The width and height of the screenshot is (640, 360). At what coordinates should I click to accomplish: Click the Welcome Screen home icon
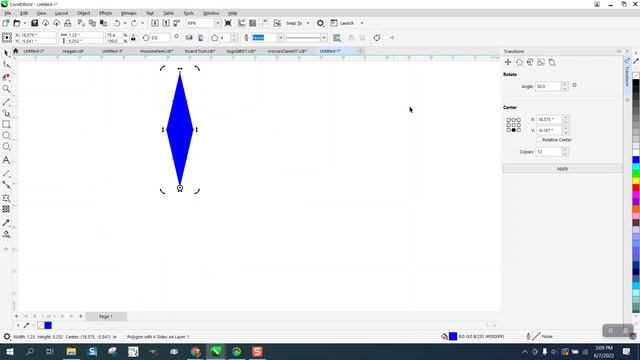[x=16, y=51]
